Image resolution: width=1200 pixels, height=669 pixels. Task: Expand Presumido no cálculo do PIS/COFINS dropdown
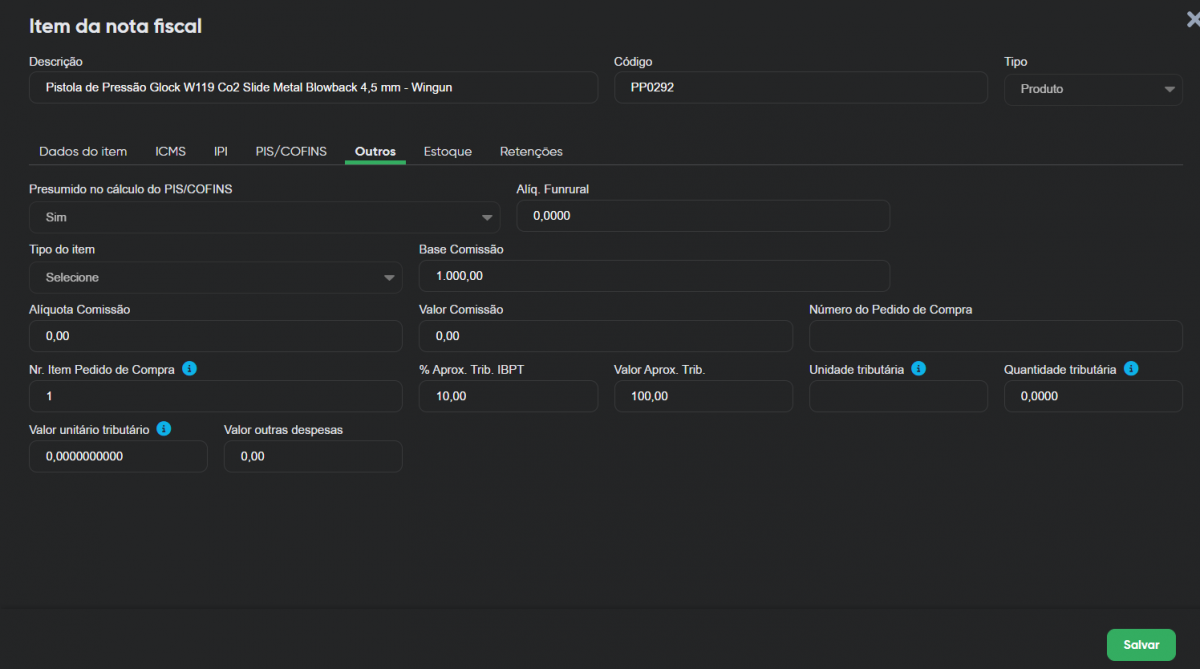click(264, 217)
